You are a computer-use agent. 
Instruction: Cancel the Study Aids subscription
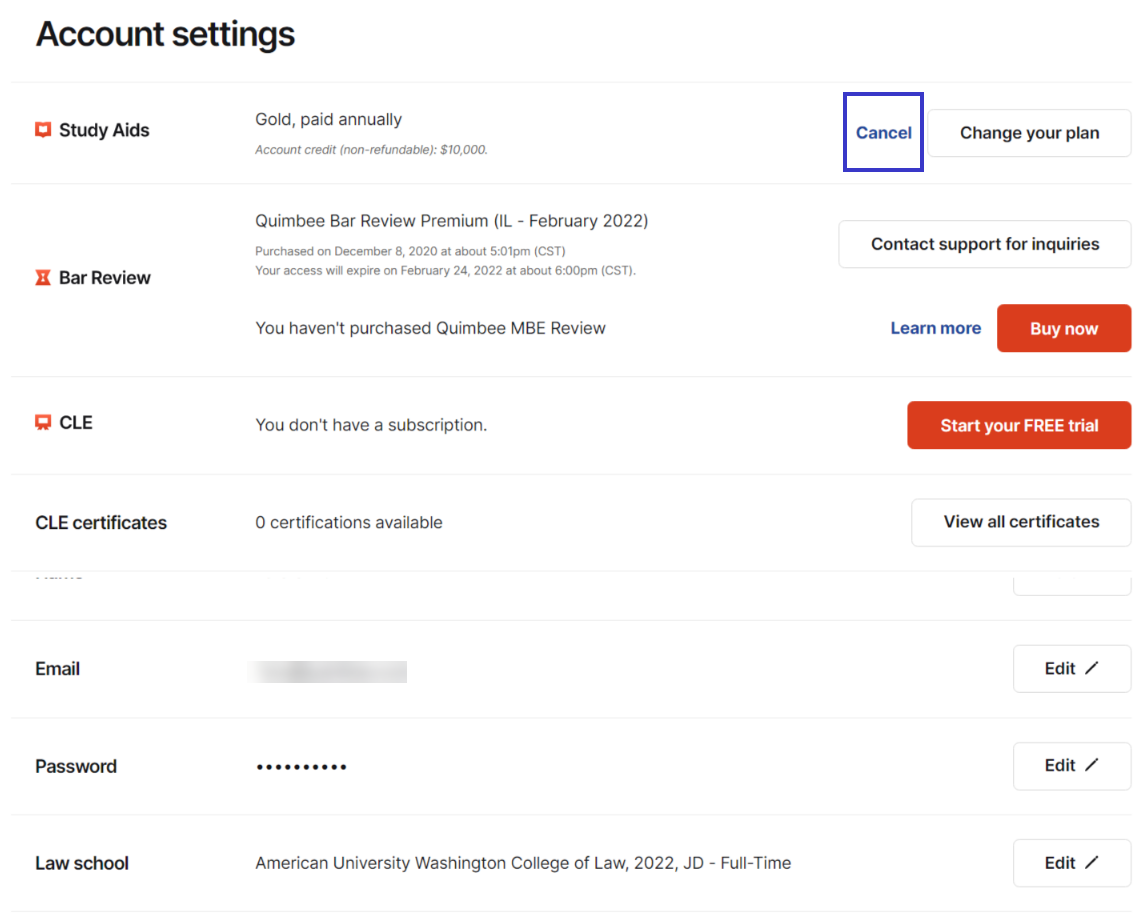(x=883, y=133)
